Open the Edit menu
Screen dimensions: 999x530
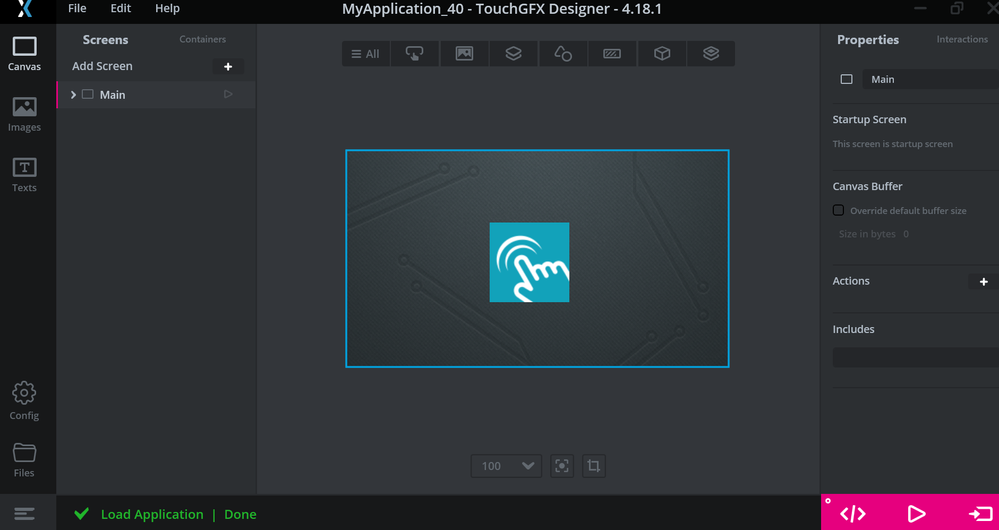(x=120, y=9)
